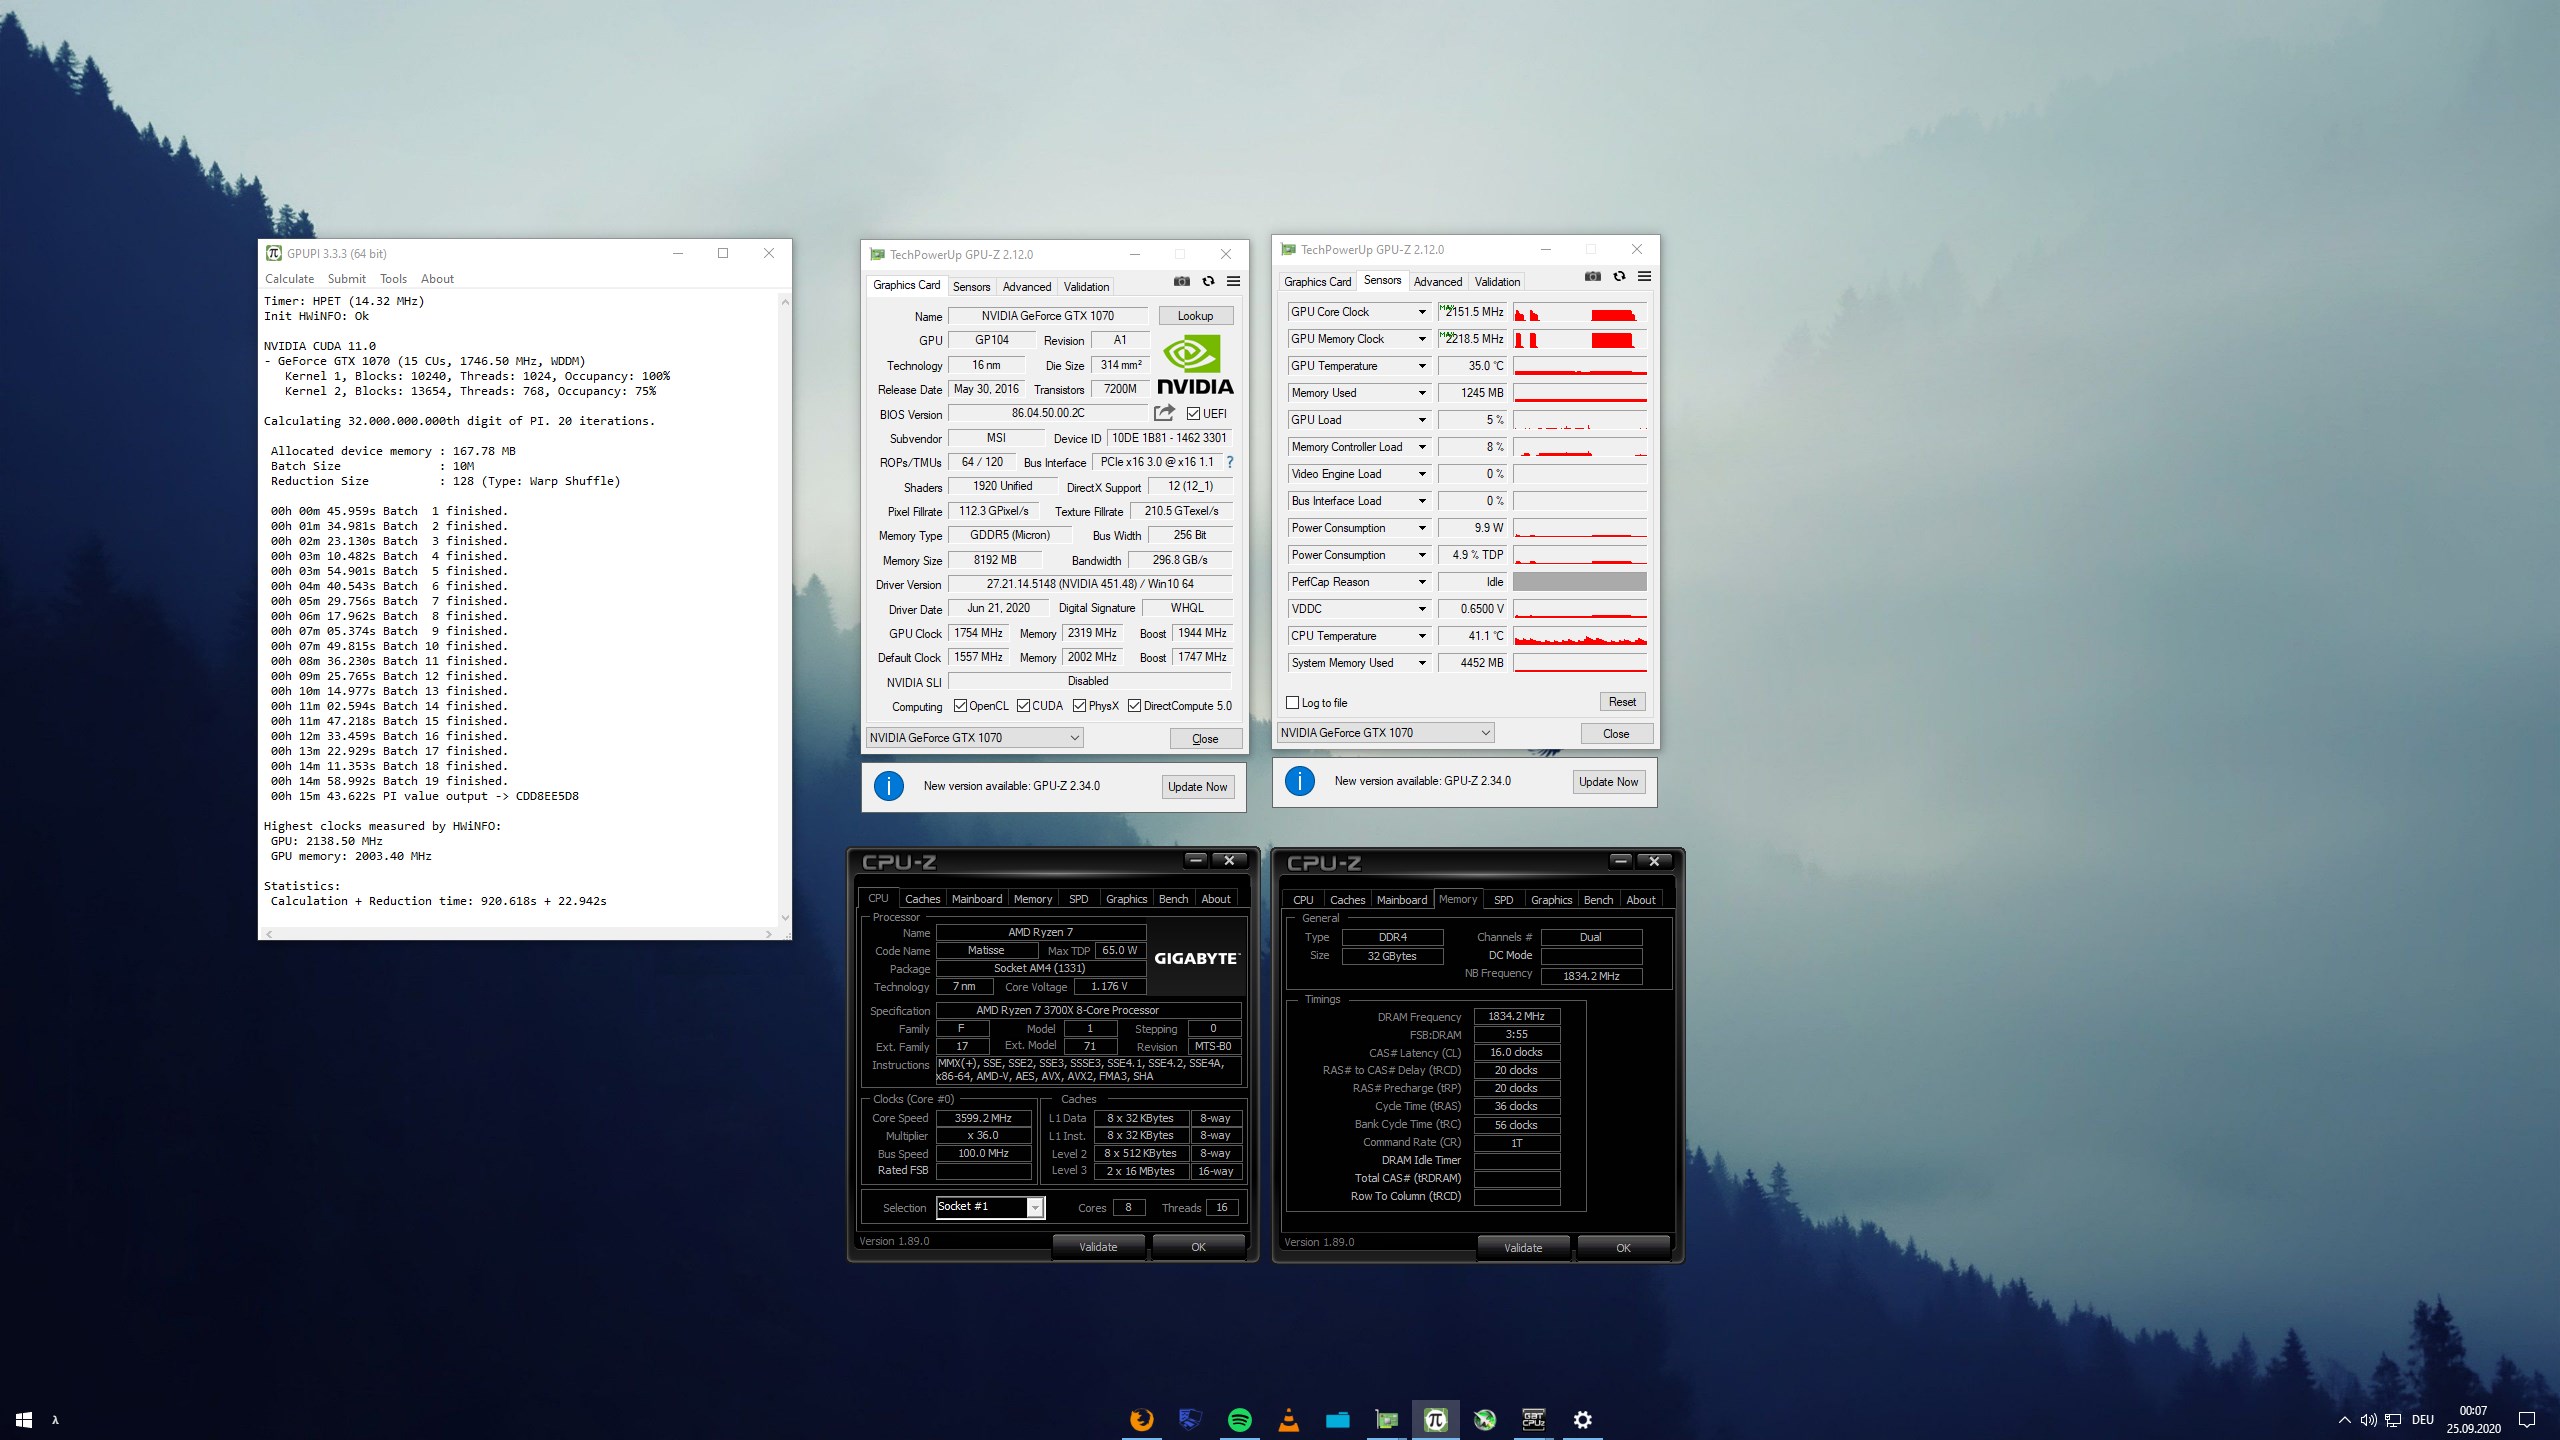Open GBT CPU-Z taskbar icon
The height and width of the screenshot is (1440, 2560).
pos(1534,1419)
